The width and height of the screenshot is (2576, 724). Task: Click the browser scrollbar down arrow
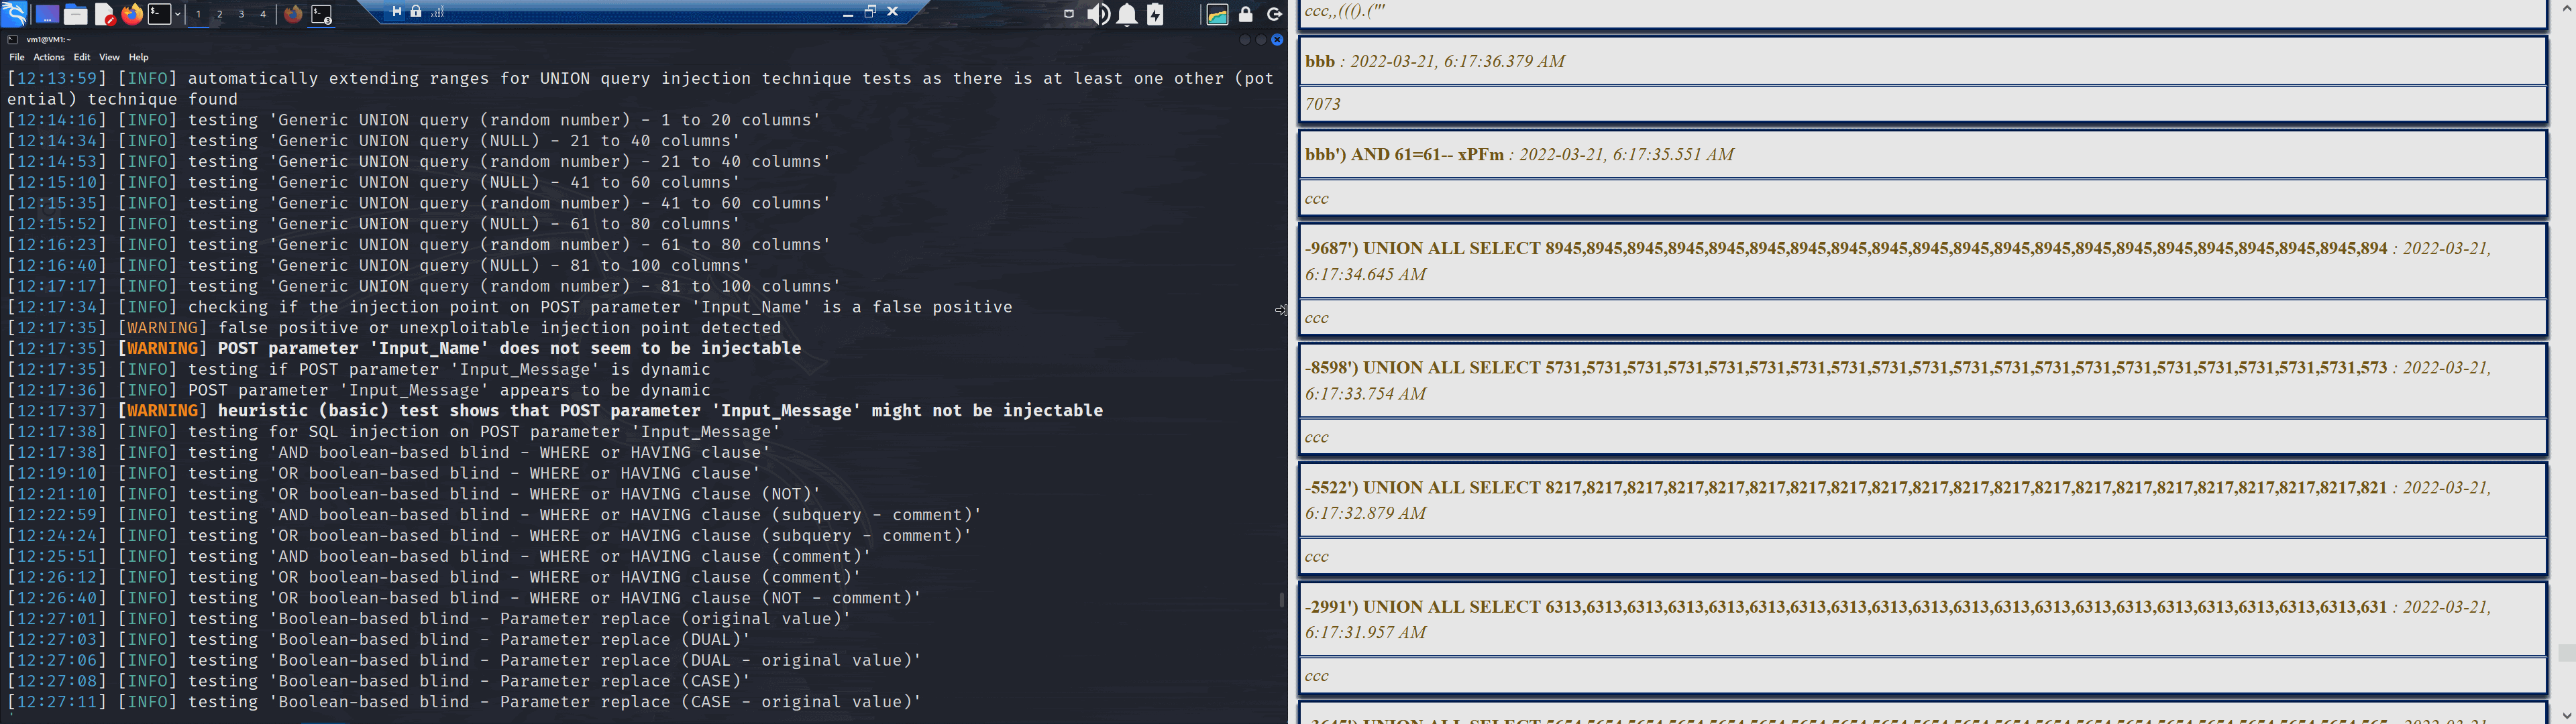(x=2566, y=715)
